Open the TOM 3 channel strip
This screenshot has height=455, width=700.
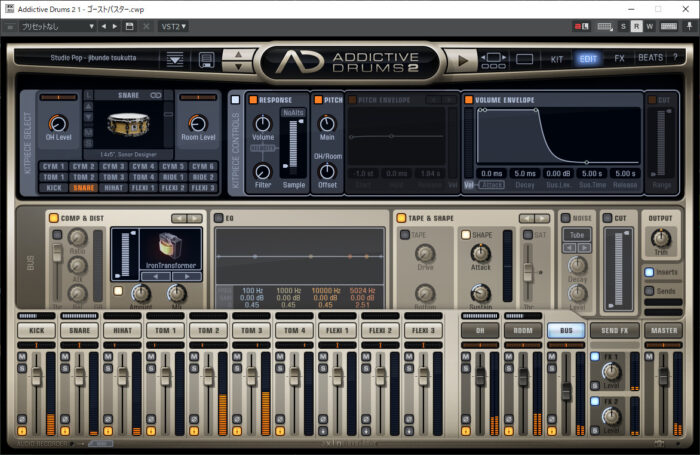click(251, 330)
